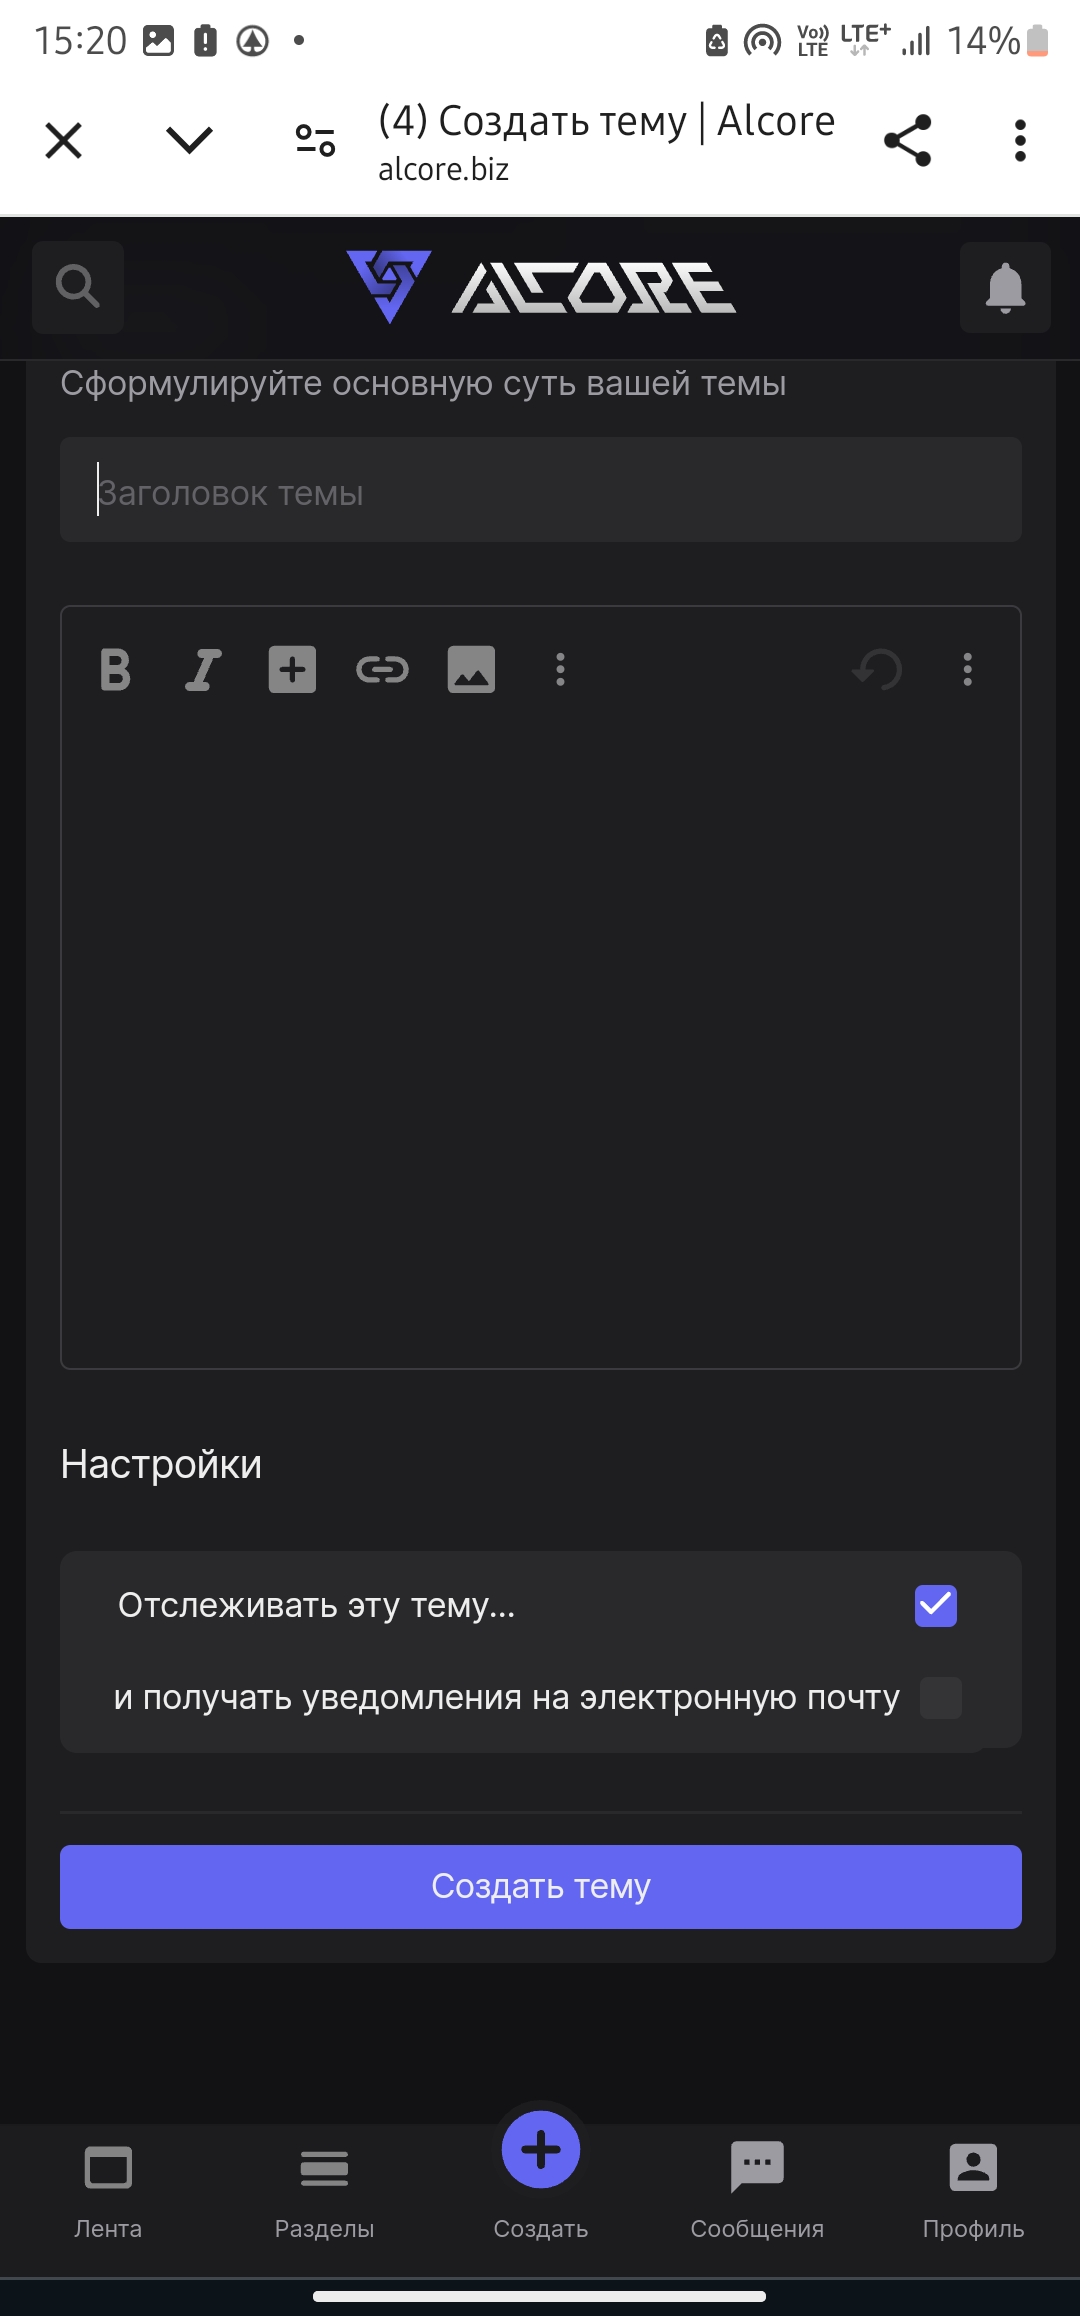The height and width of the screenshot is (2316, 1080).
Task: Open the forum search
Action: coord(78,288)
